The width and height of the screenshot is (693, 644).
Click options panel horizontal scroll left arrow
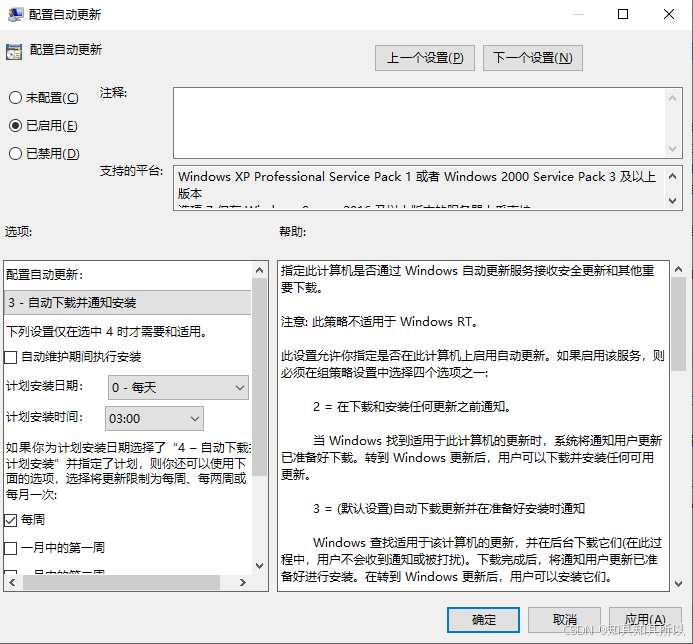click(x=12, y=583)
